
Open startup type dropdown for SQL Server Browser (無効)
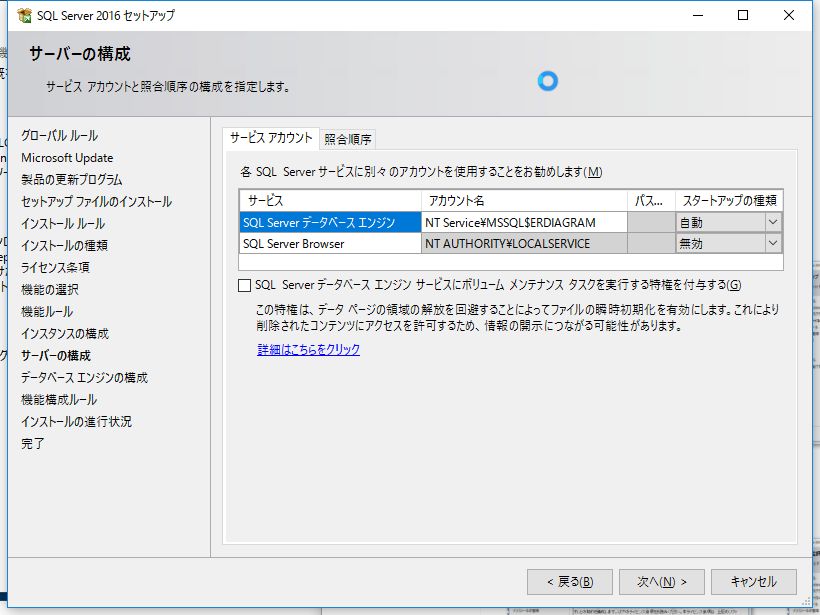click(x=772, y=243)
